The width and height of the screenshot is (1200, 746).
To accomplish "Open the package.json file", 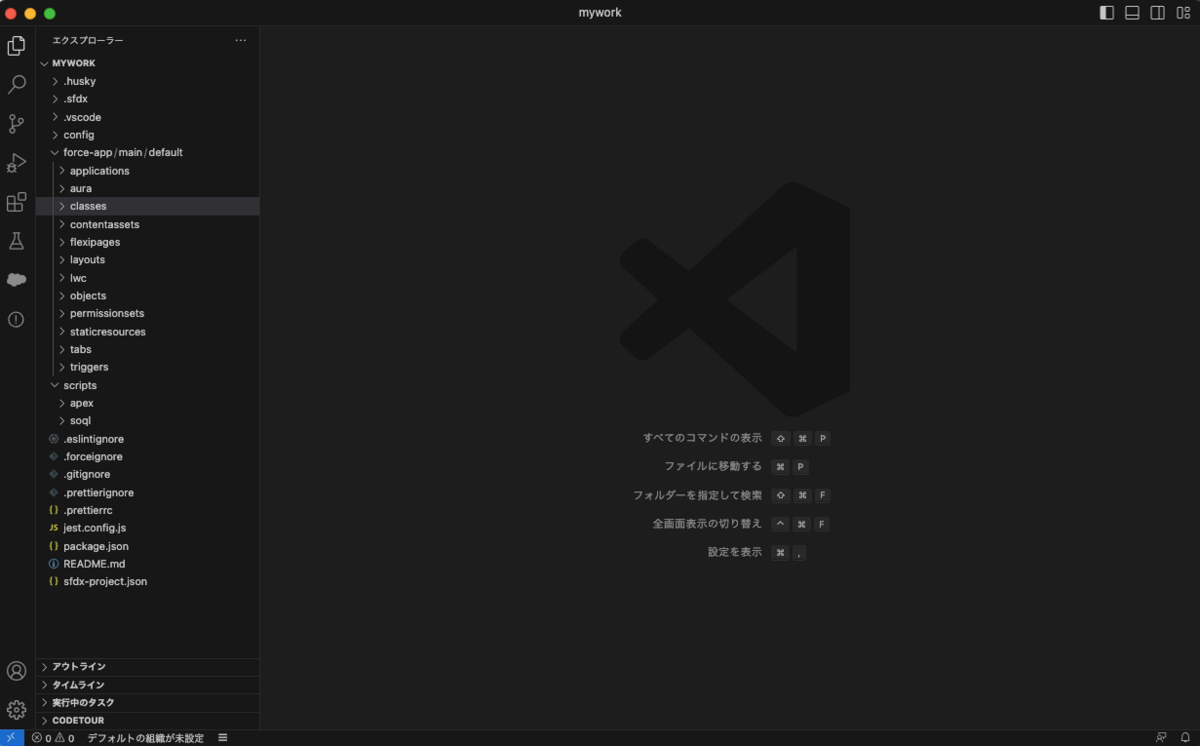I will [148, 546].
